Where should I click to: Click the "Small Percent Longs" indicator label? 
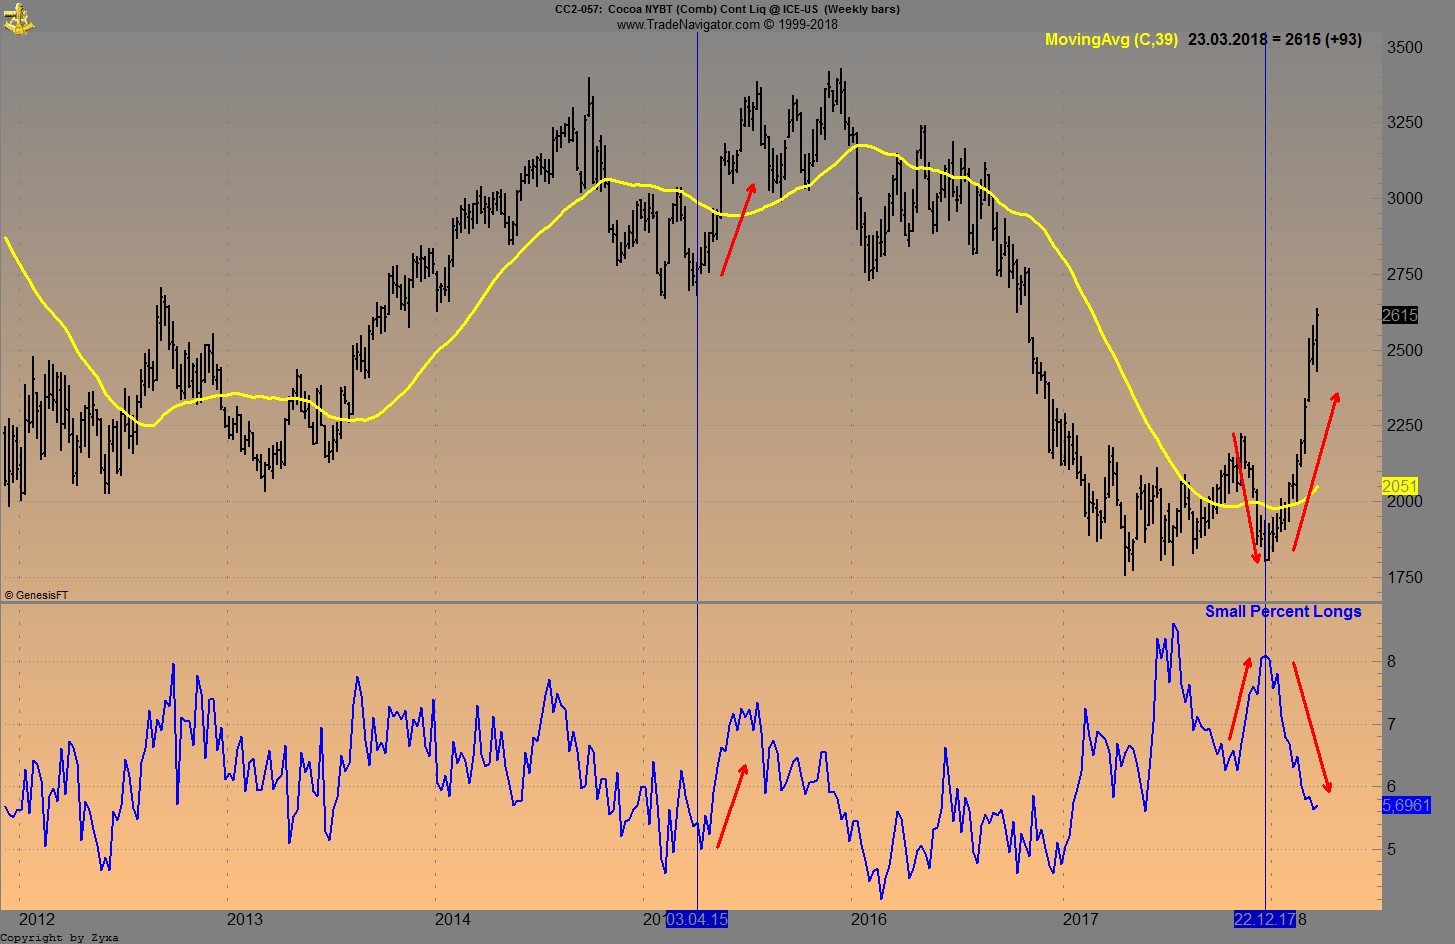click(x=1283, y=611)
